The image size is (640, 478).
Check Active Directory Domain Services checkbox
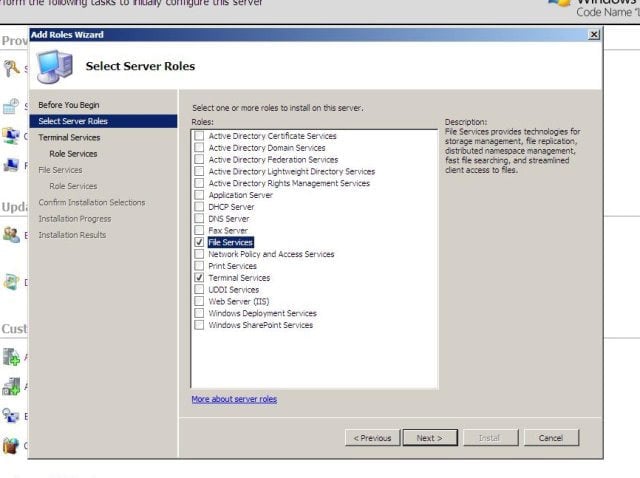click(x=199, y=147)
